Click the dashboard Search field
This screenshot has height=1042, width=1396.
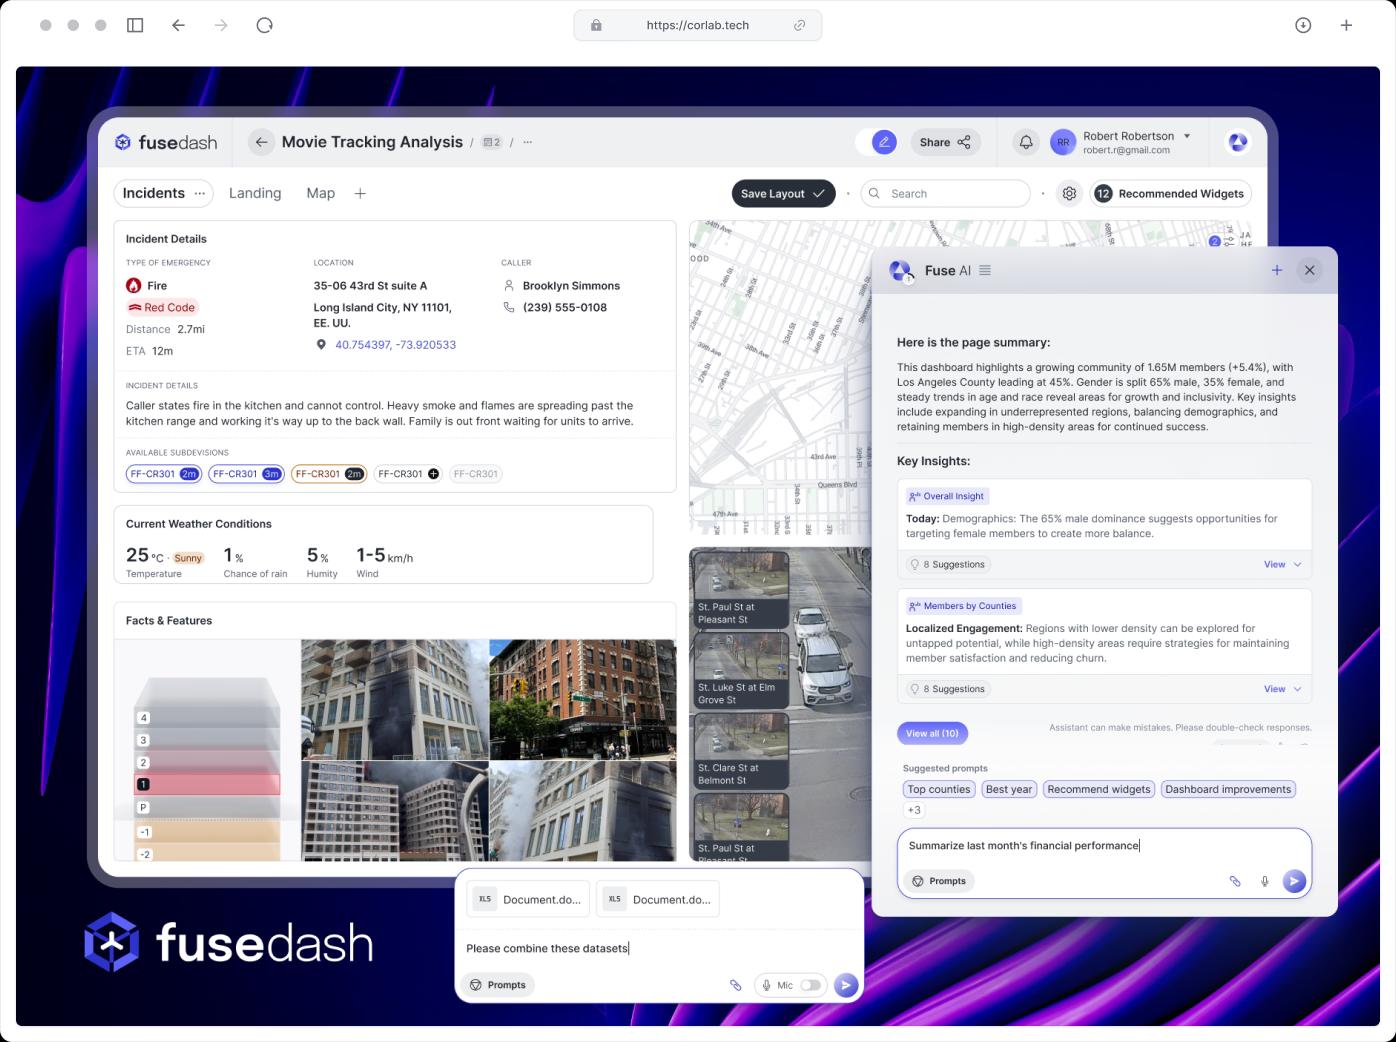point(945,193)
